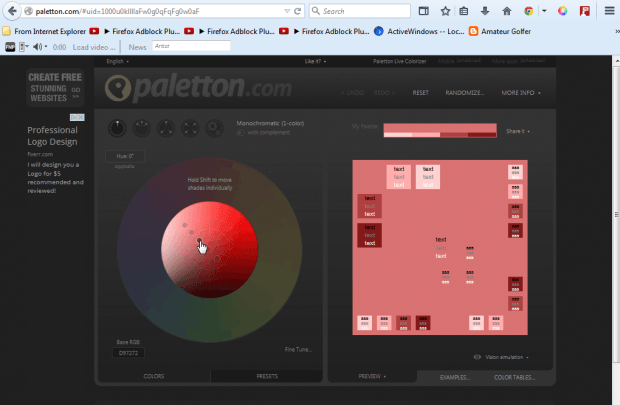Open the downloads arrow icon
This screenshot has height=405, width=620.
tap(485, 11)
